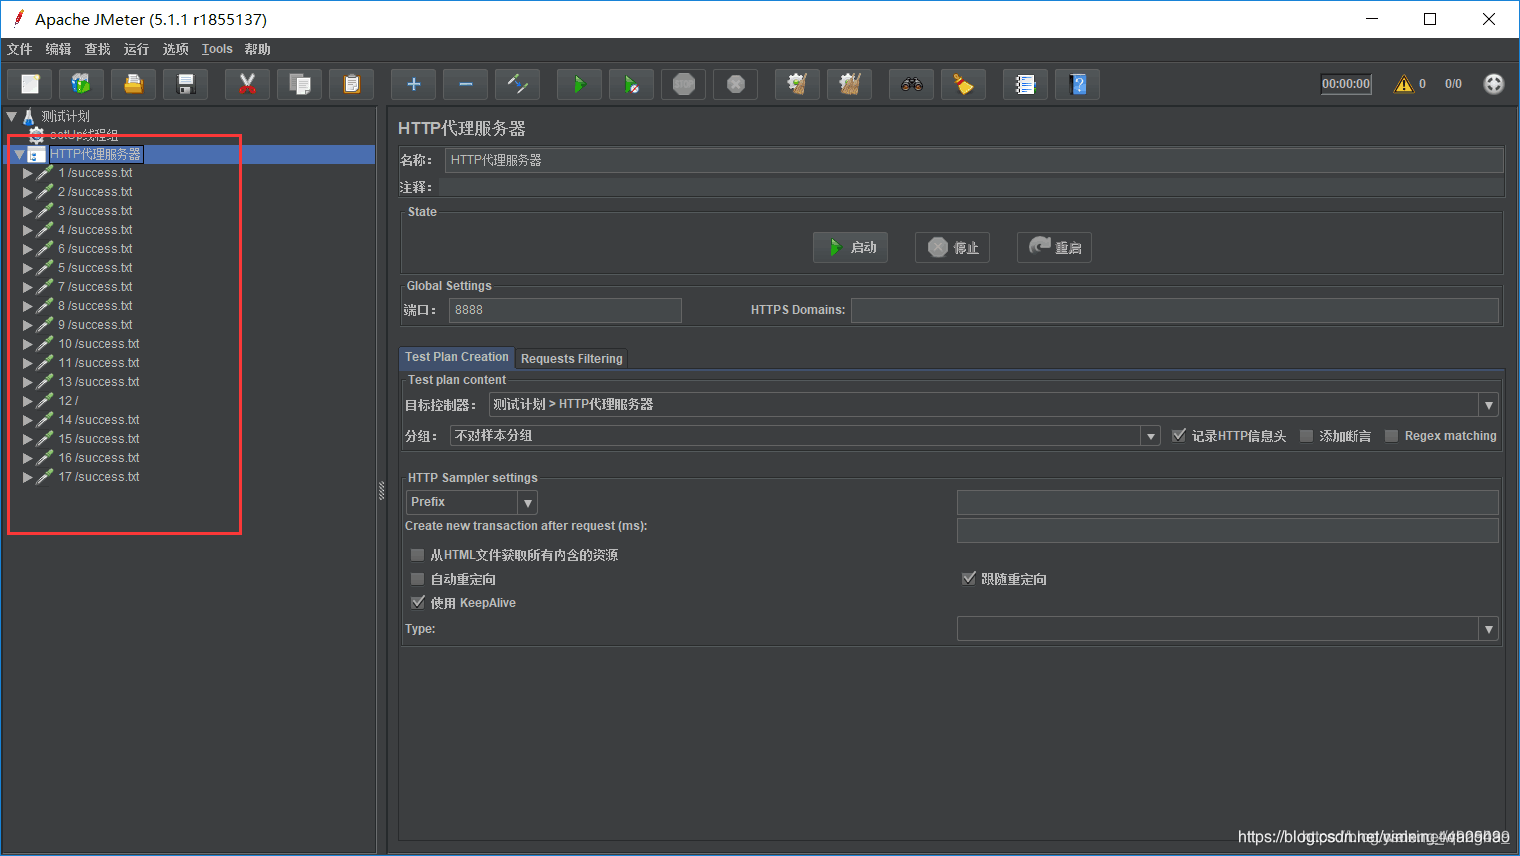The image size is (1520, 856).
Task: Expand the 10 /success.txt node
Action: pyautogui.click(x=28, y=344)
